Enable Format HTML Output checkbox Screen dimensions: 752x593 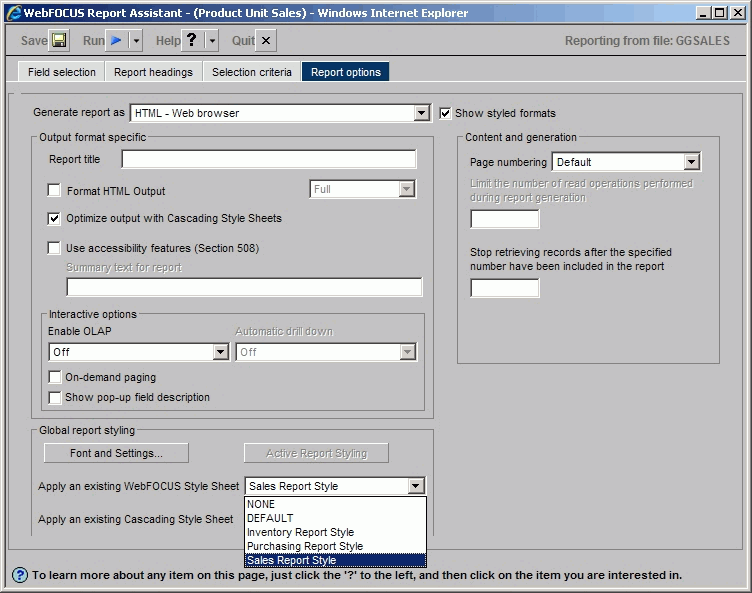pos(54,190)
